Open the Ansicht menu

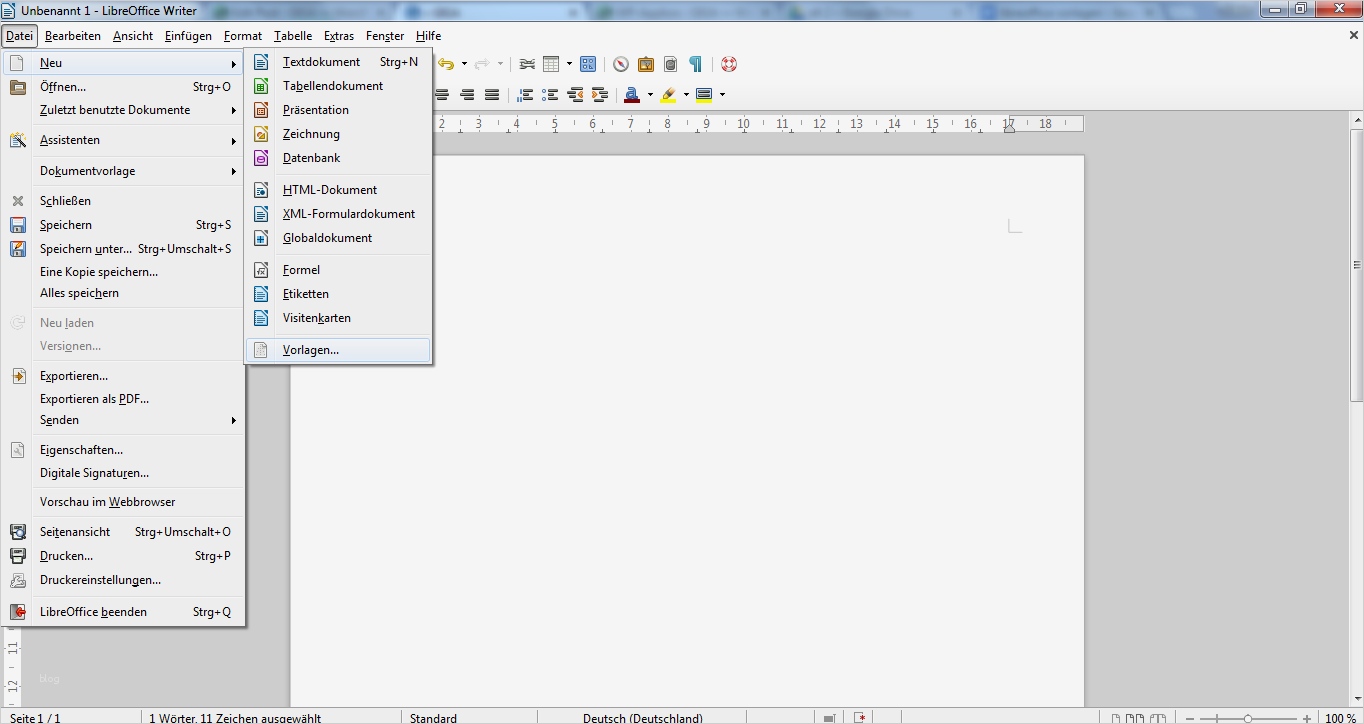coord(133,36)
